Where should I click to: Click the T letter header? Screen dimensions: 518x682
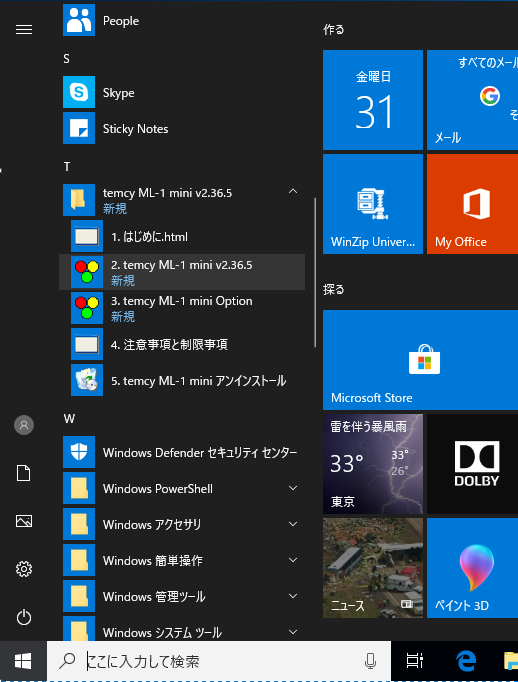point(67,167)
